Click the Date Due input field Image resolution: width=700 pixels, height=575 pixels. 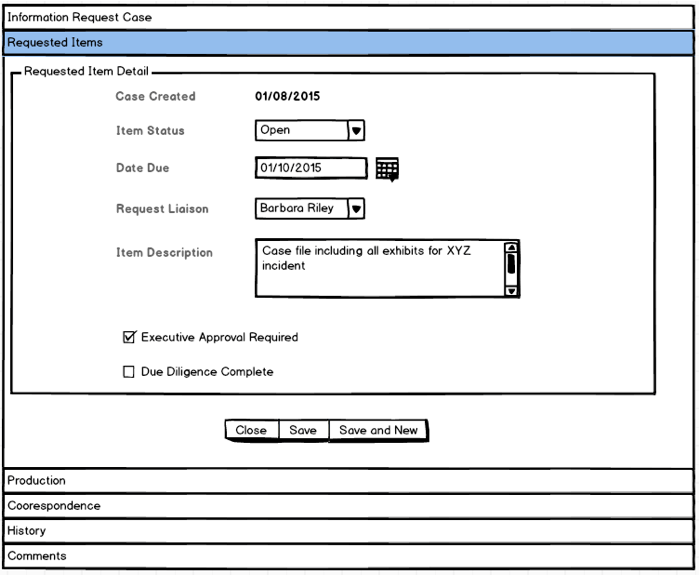click(x=310, y=168)
